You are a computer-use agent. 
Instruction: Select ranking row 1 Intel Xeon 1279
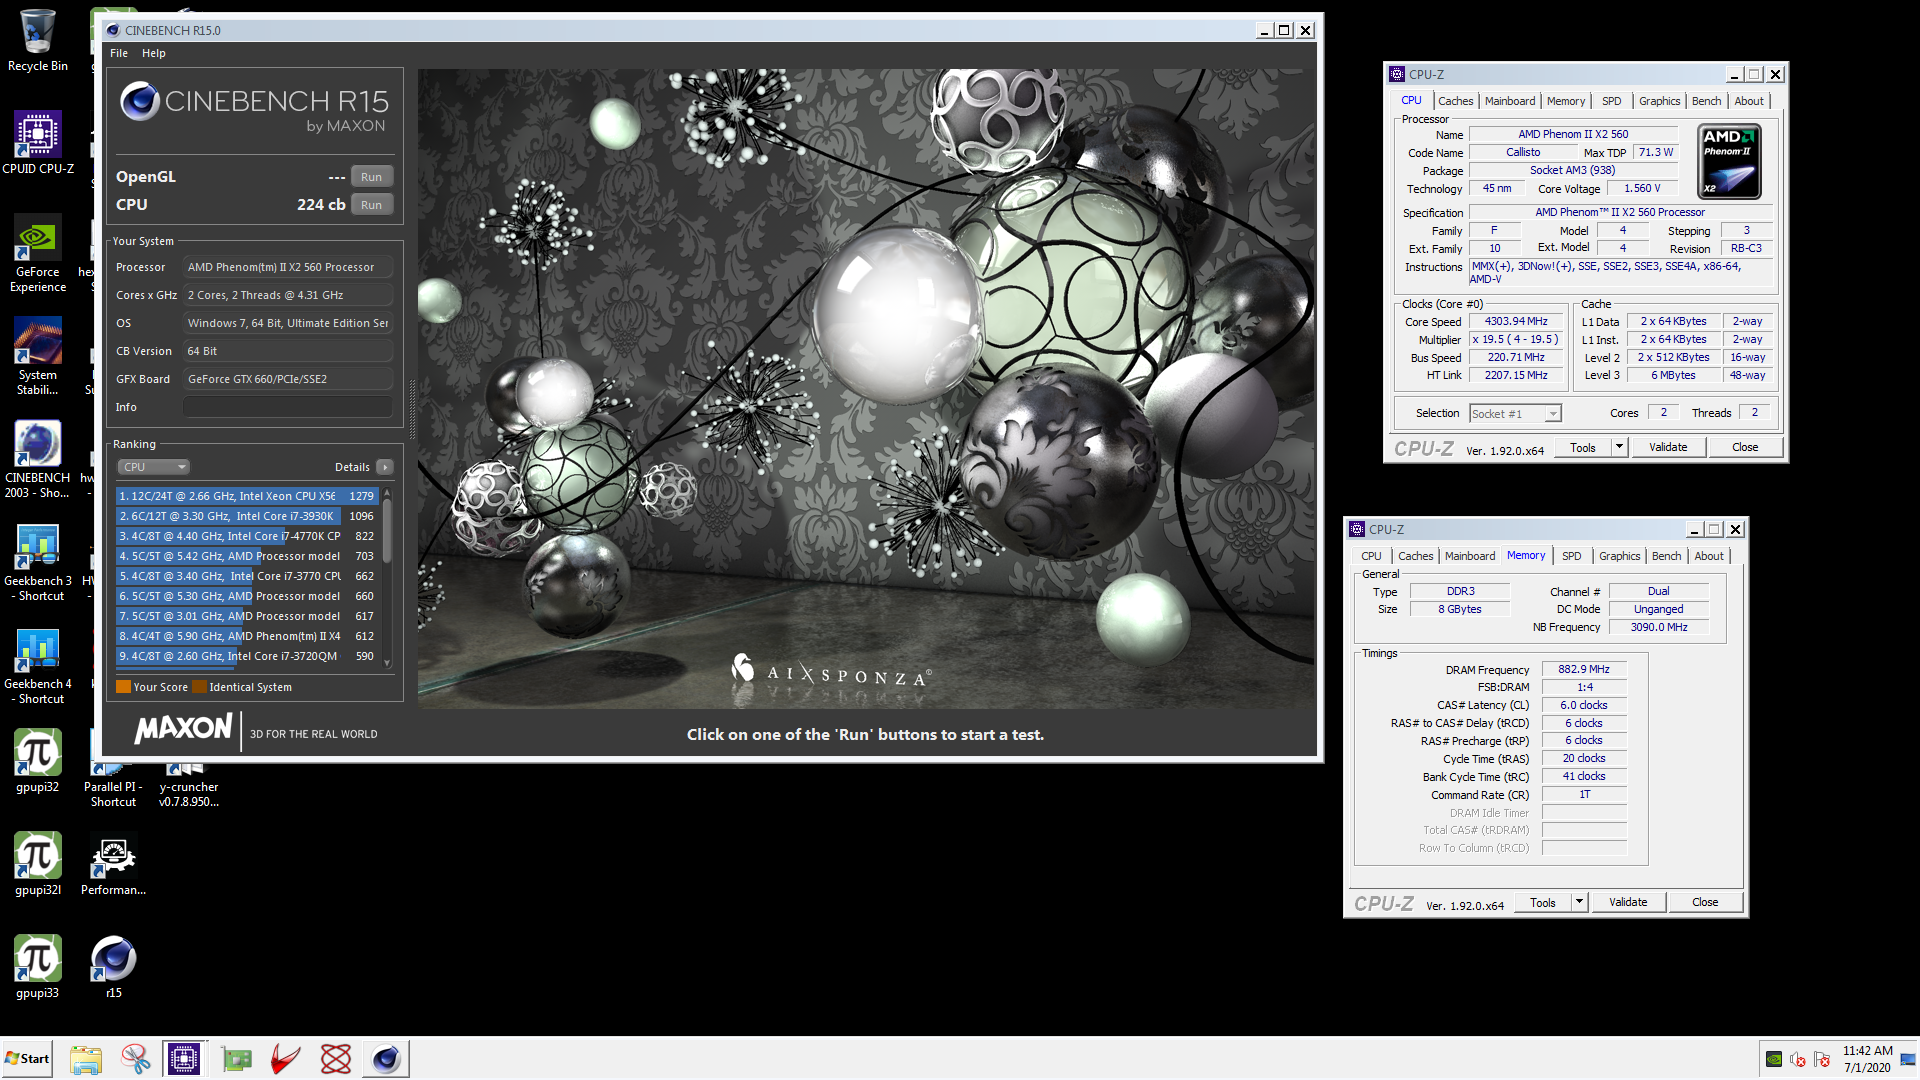pos(247,496)
